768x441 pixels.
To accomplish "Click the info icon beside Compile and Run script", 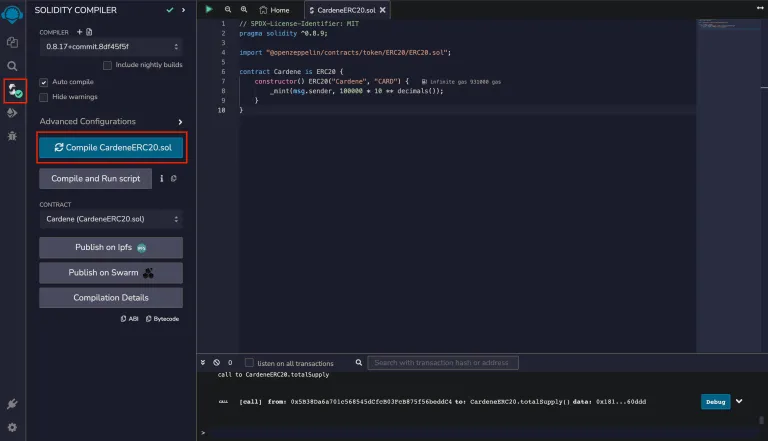I will 162,179.
